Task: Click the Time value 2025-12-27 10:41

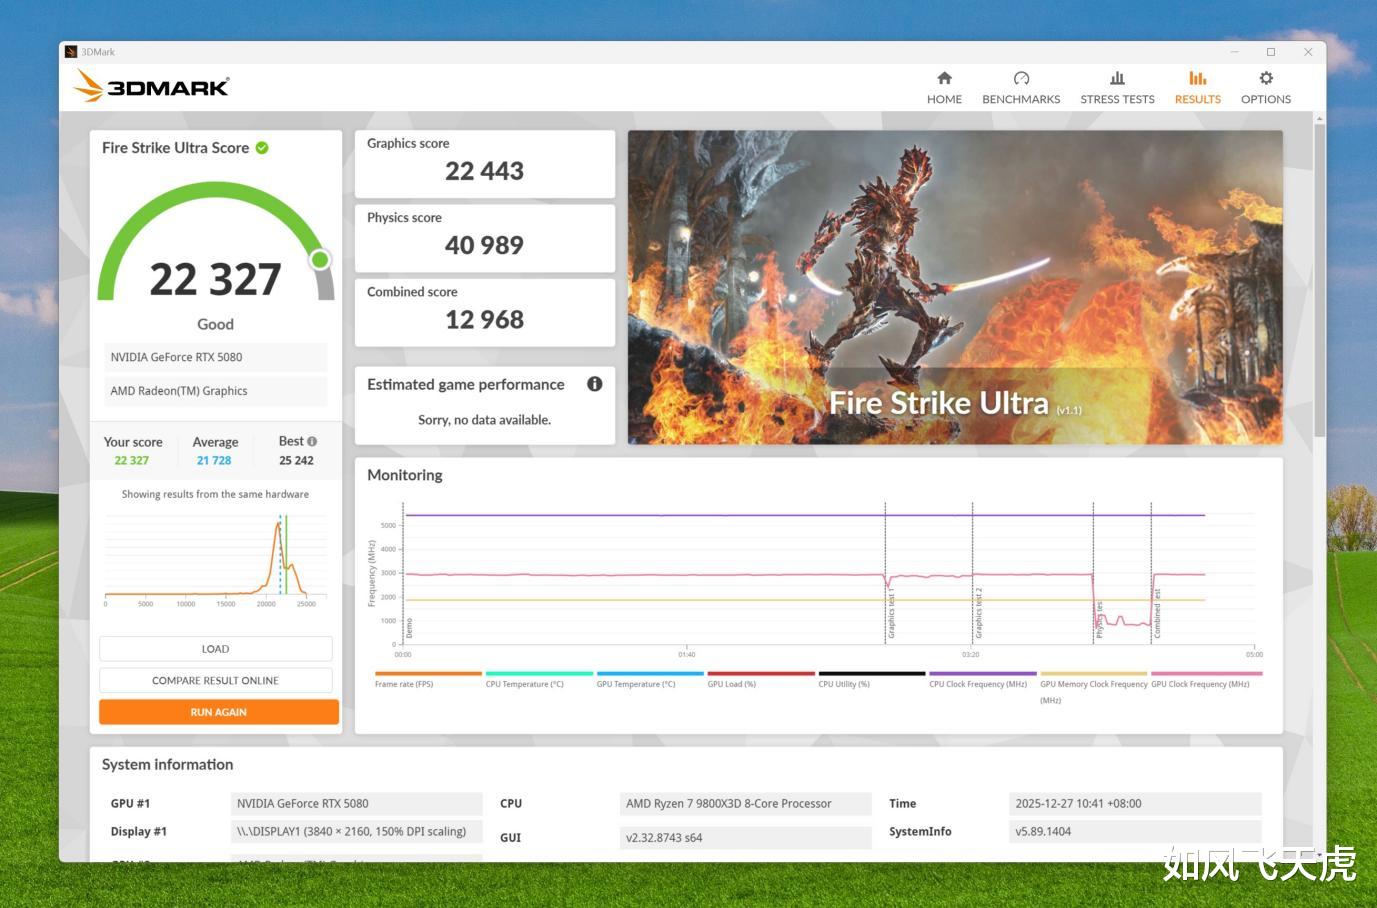Action: tap(1135, 803)
